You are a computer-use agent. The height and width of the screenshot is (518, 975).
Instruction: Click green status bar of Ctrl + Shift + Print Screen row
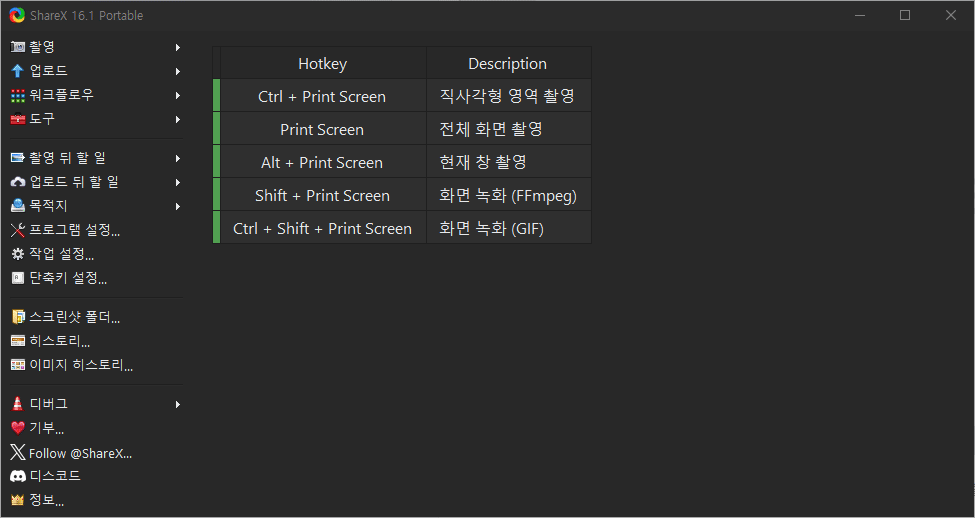pos(216,228)
